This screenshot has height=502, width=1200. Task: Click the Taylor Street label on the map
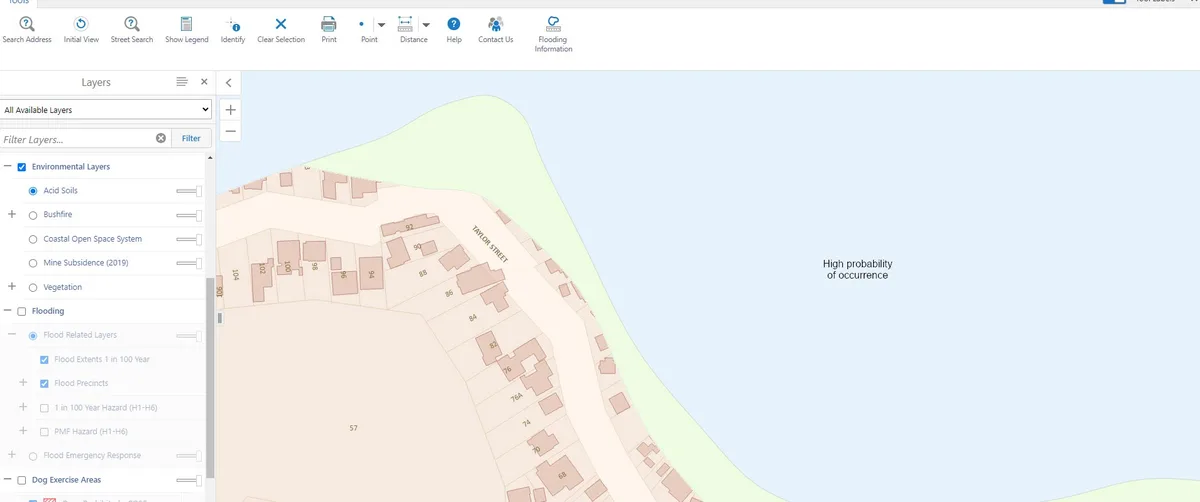click(x=490, y=245)
